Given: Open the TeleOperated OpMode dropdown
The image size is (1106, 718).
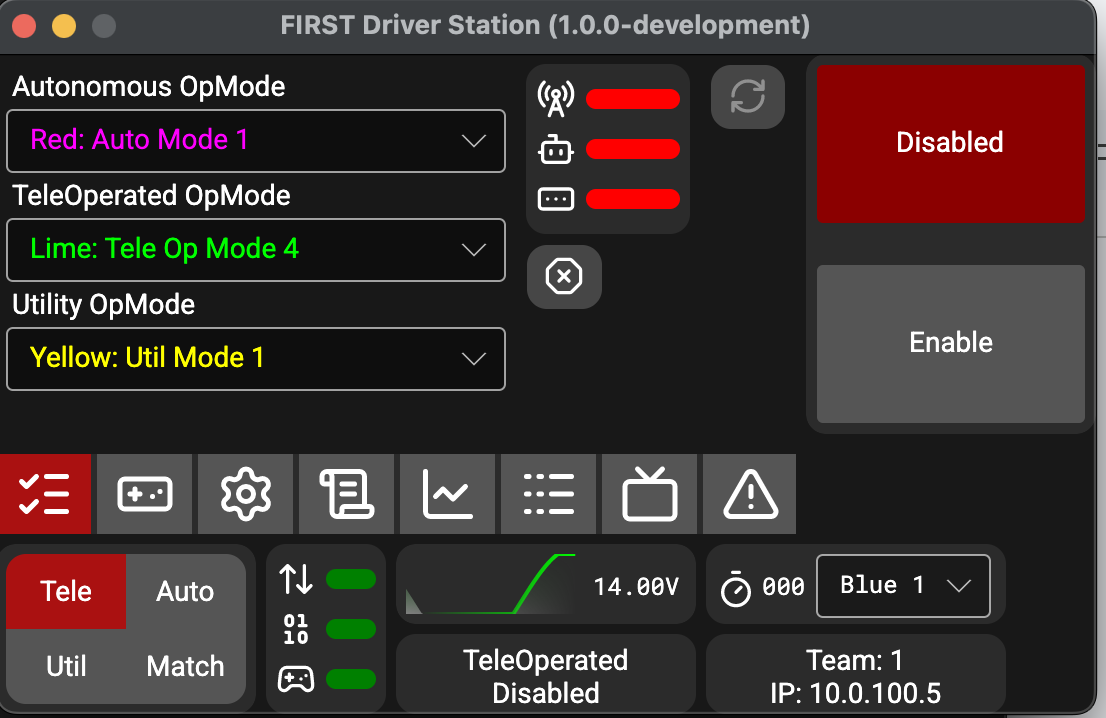Looking at the screenshot, I should click(256, 250).
